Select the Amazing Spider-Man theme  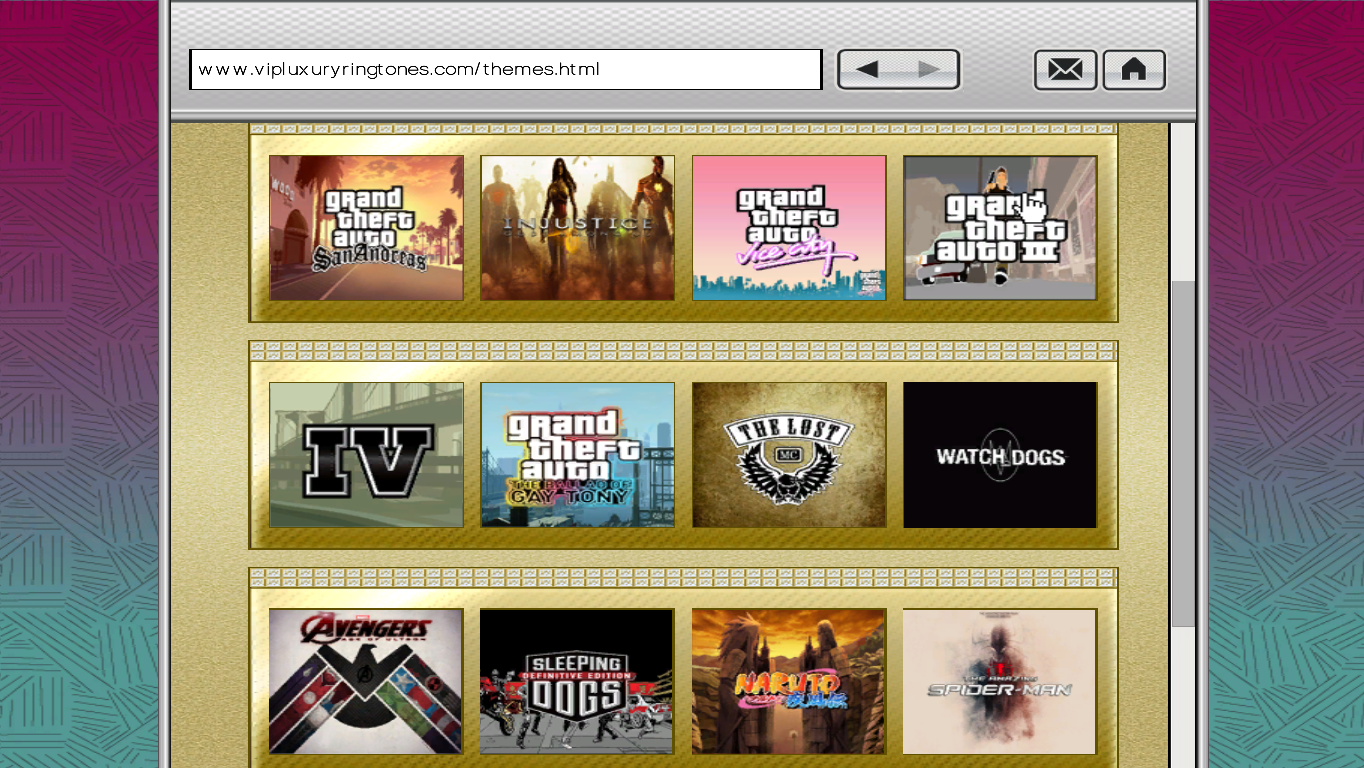coord(1000,681)
